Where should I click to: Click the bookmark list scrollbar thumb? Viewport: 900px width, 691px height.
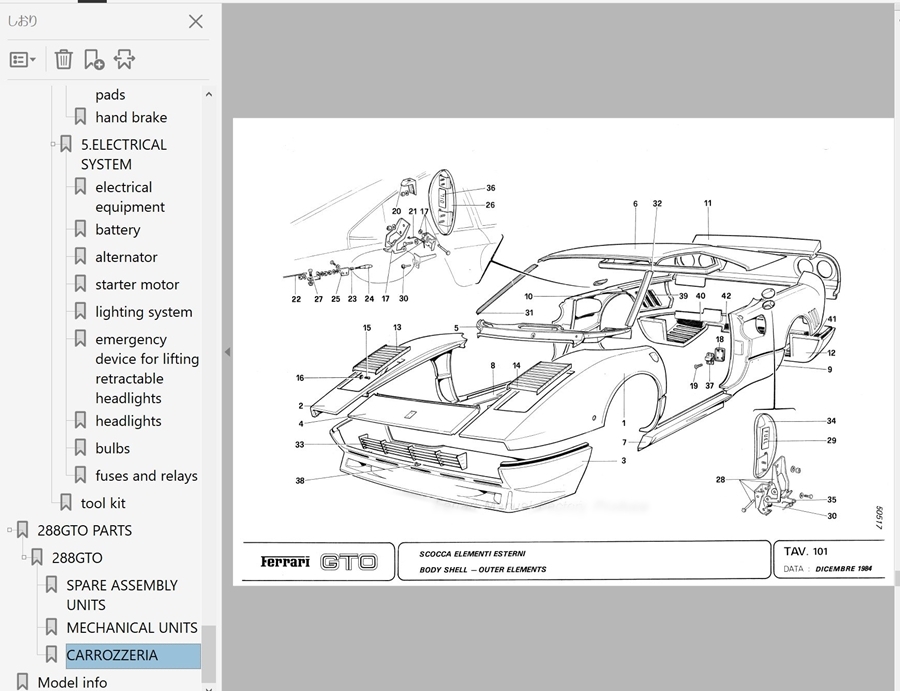[209, 653]
